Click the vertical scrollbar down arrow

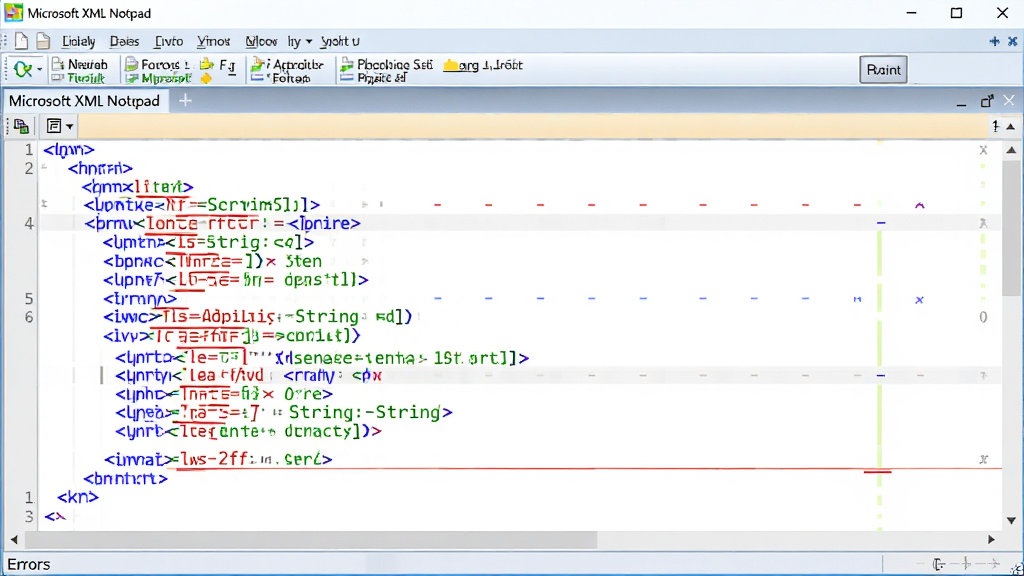click(x=1011, y=520)
